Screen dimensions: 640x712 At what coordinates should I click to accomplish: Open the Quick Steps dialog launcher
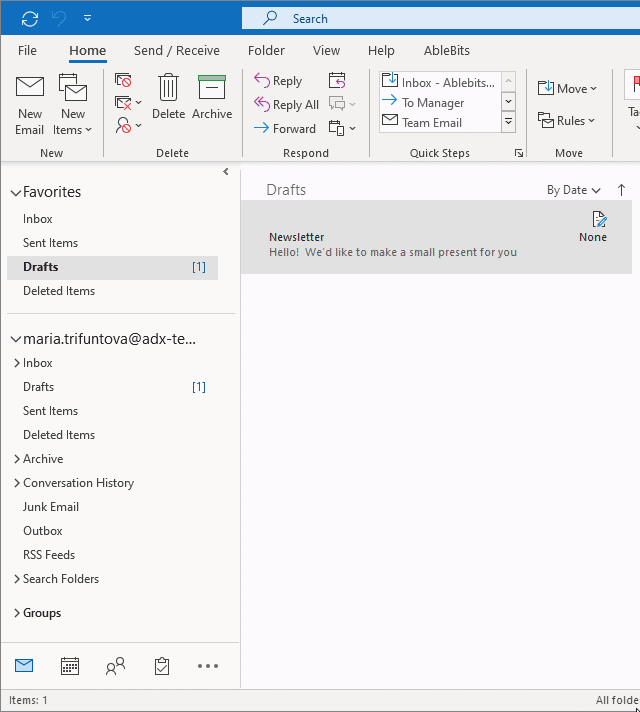519,153
